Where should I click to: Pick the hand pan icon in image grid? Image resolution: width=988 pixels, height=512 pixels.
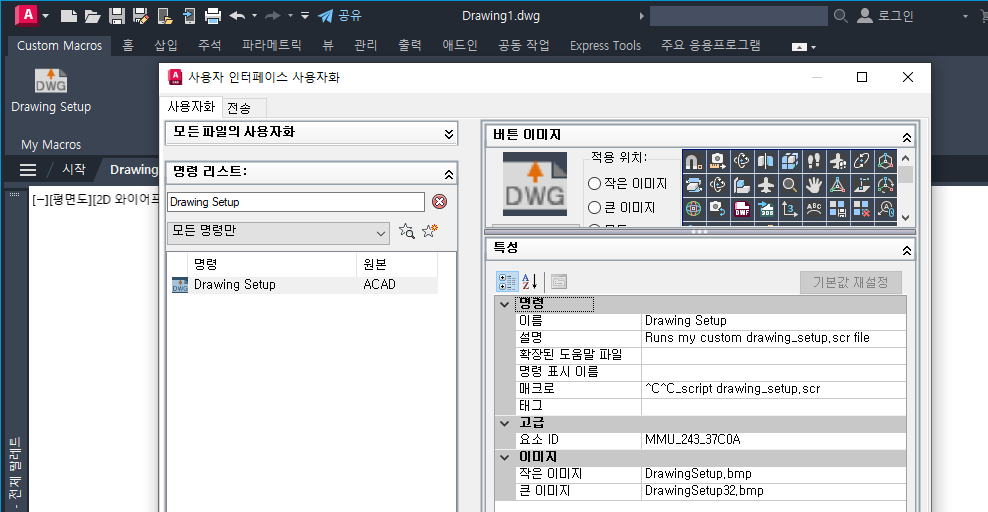[813, 185]
